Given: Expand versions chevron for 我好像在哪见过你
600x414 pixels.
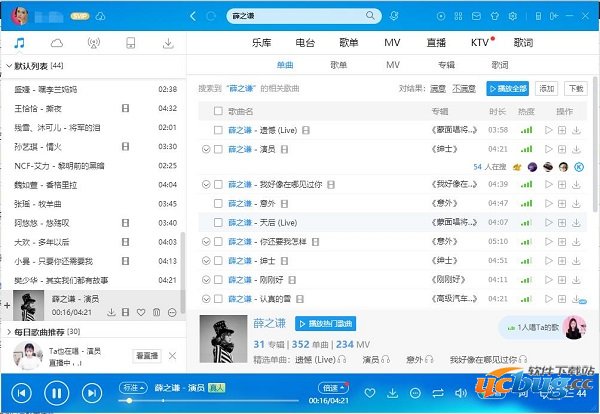Looking at the screenshot, I should (x=206, y=184).
